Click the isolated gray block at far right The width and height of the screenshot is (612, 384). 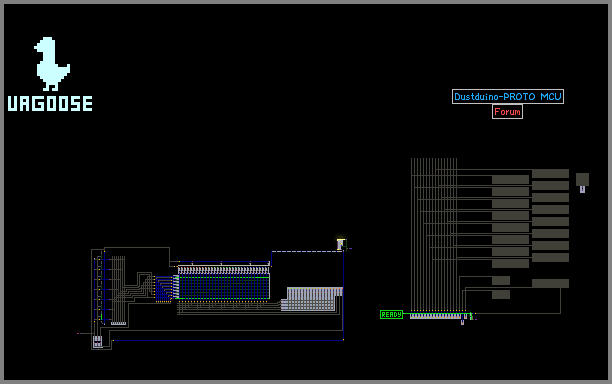[582, 180]
